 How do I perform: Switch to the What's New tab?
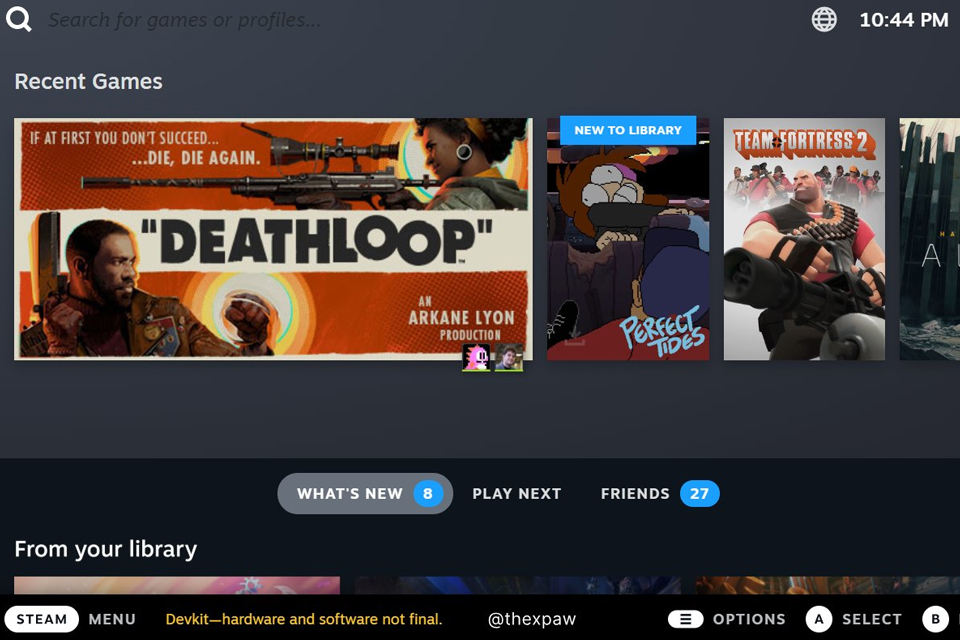(x=365, y=494)
